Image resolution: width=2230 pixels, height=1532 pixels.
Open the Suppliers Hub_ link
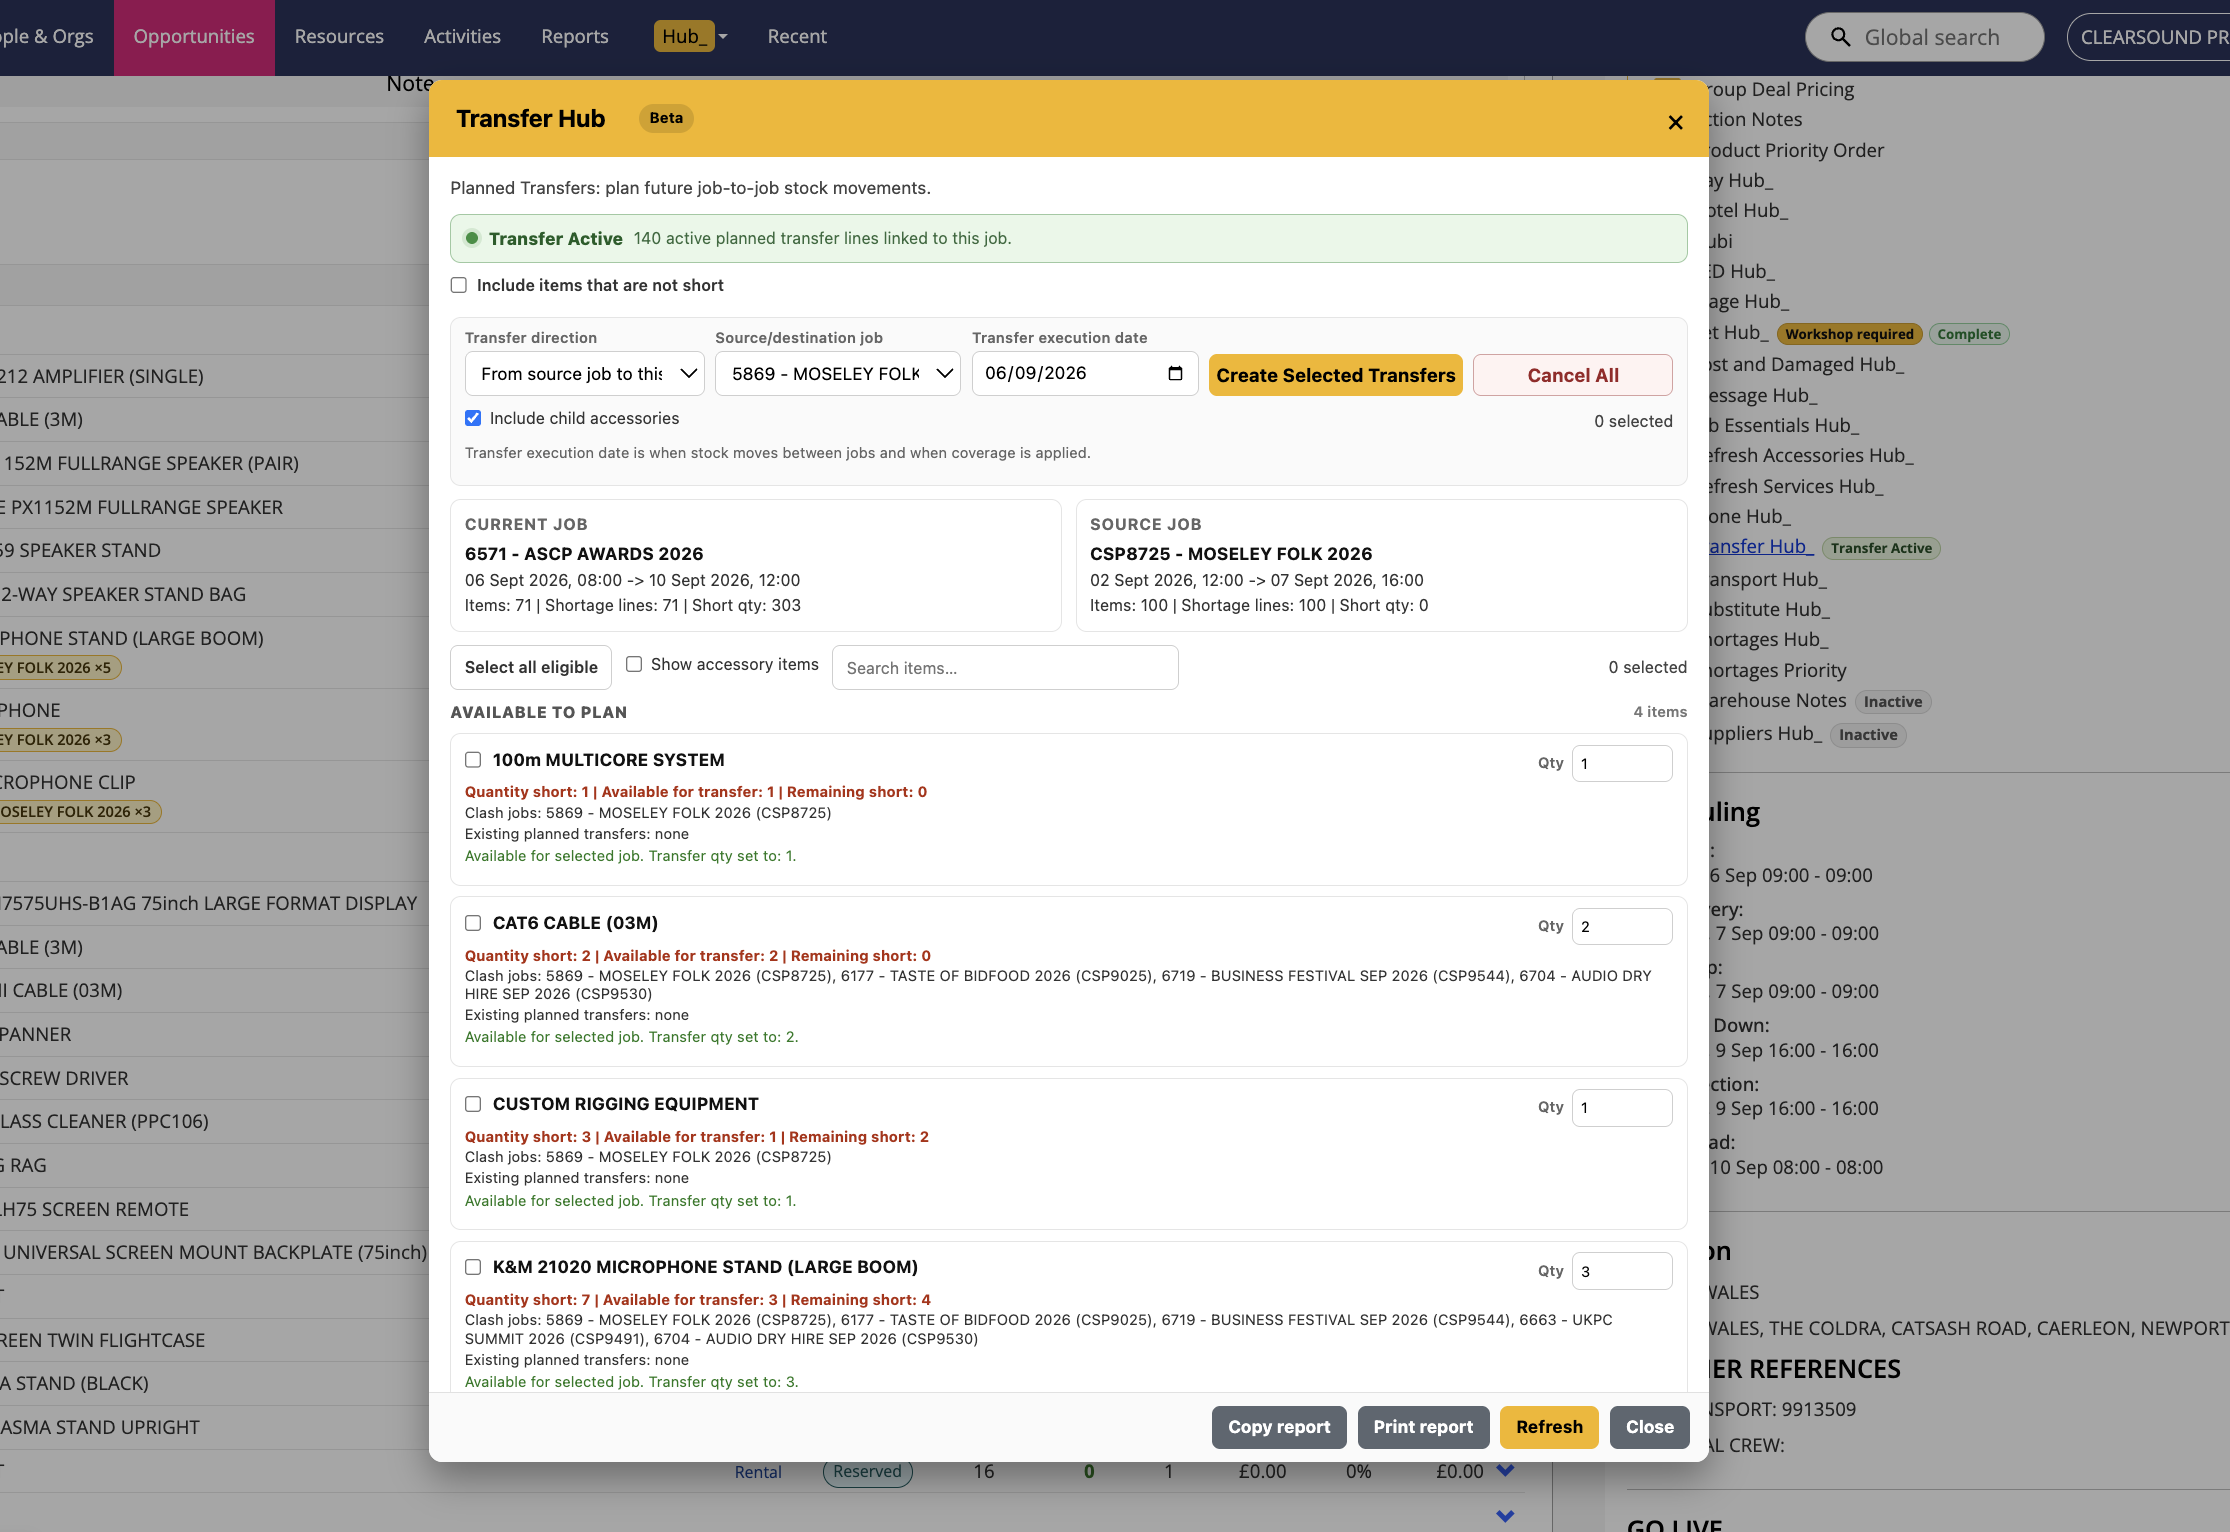pyautogui.click(x=1765, y=734)
